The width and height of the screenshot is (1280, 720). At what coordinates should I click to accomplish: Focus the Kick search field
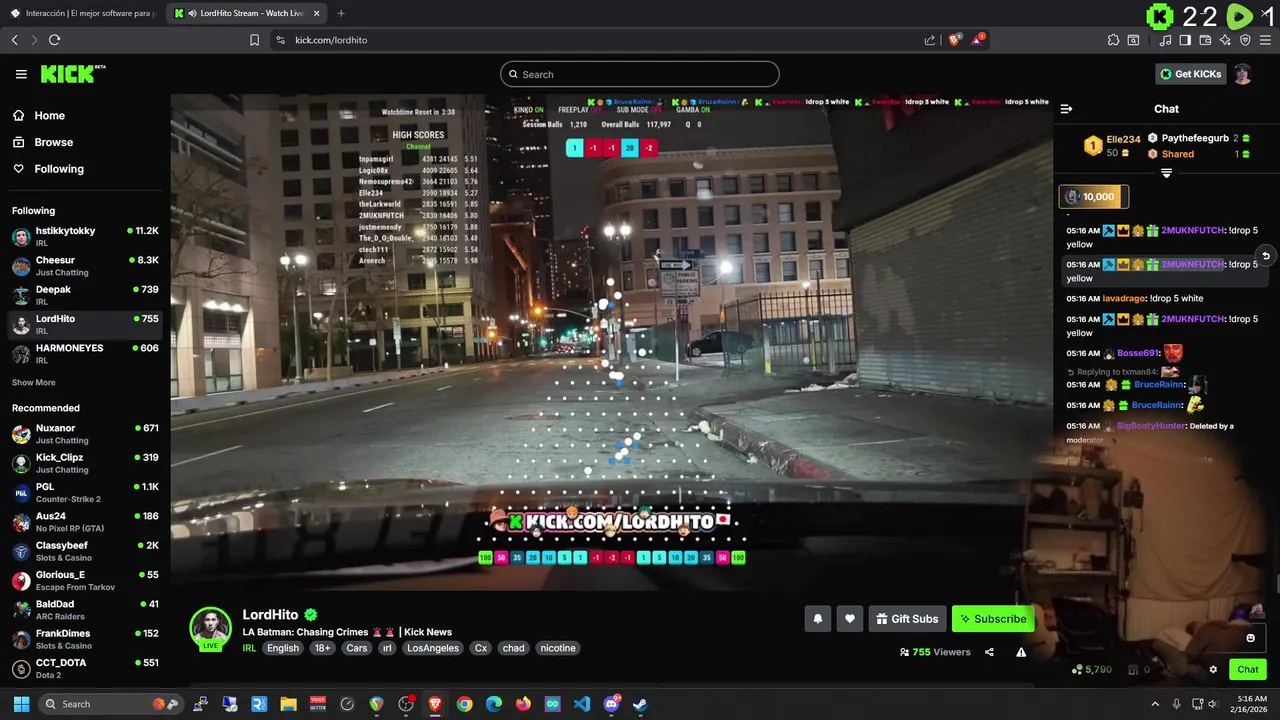pos(640,74)
